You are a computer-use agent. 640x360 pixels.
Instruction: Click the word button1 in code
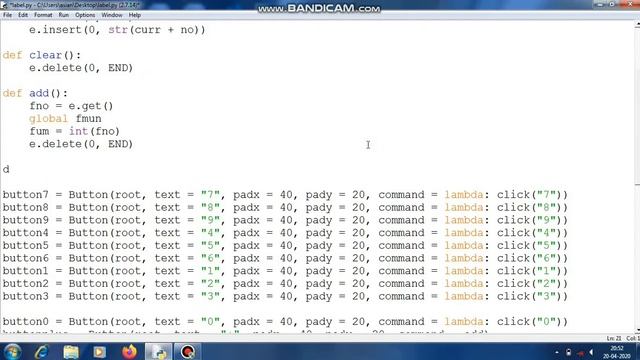tap(25, 271)
